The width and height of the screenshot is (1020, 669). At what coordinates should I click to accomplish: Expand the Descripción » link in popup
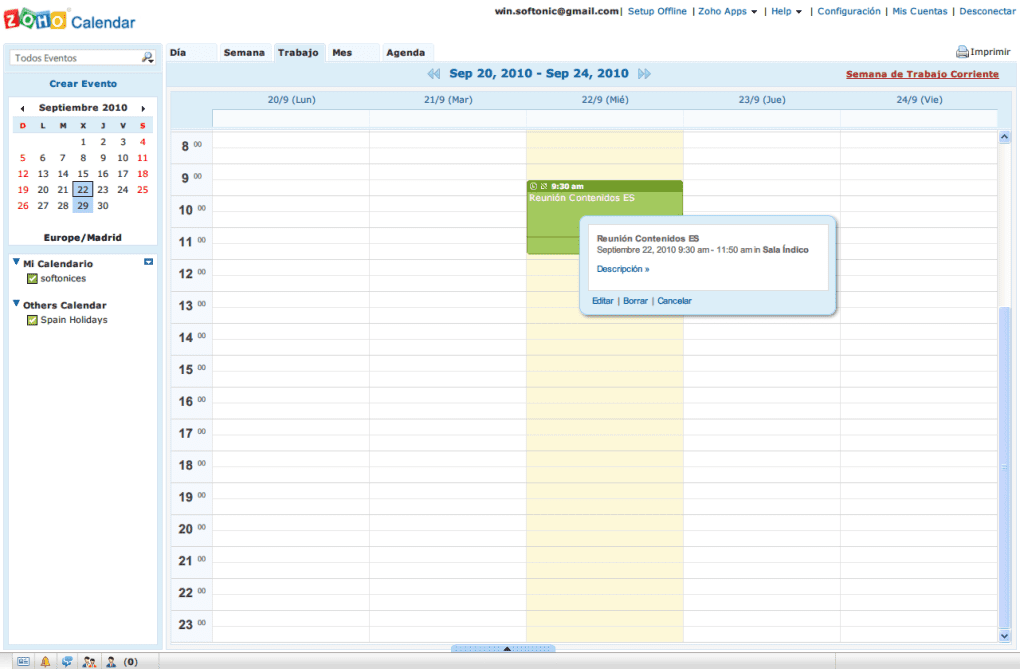(623, 269)
